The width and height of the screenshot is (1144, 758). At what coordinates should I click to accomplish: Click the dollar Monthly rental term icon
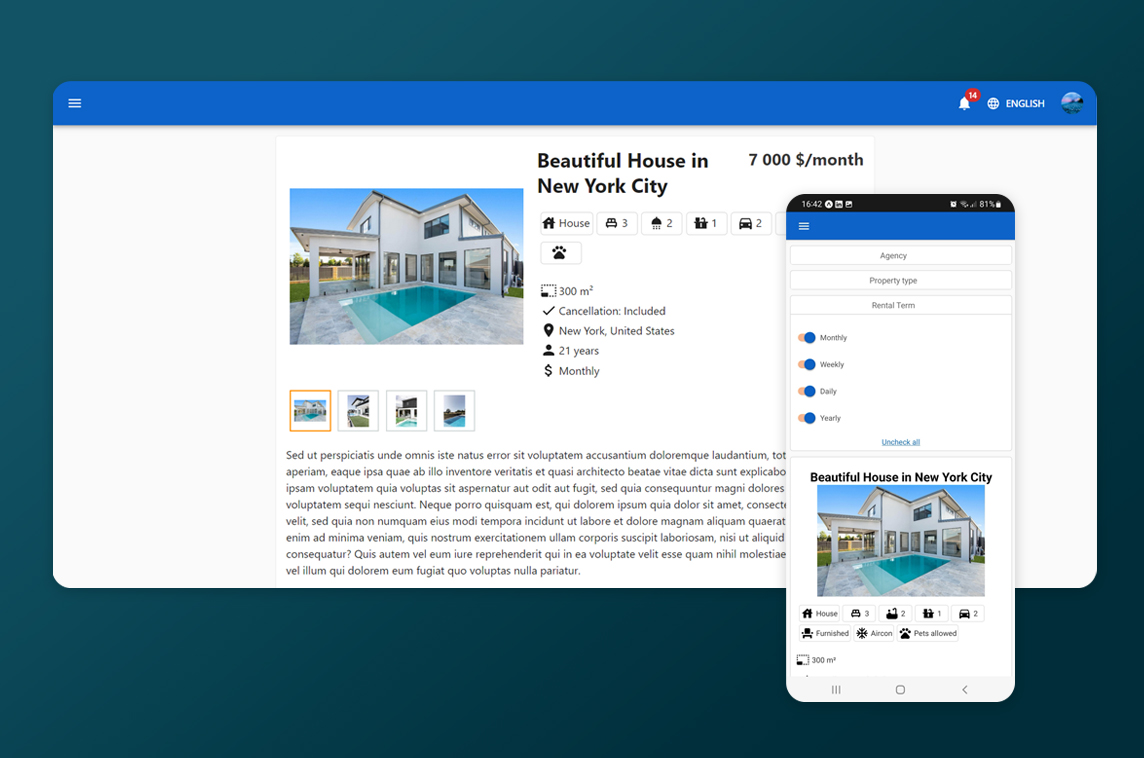click(549, 371)
